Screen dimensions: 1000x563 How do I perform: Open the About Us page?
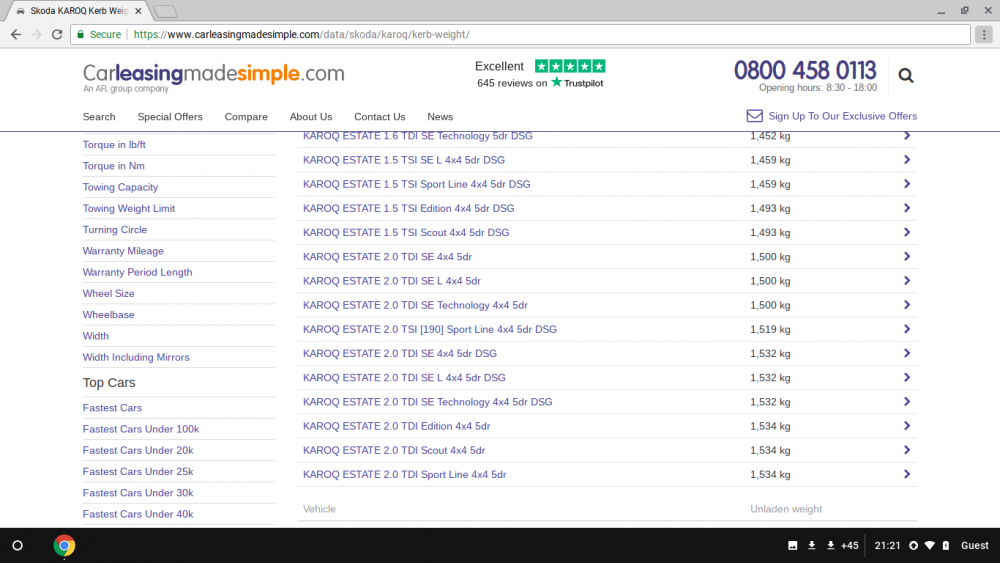pyautogui.click(x=311, y=117)
